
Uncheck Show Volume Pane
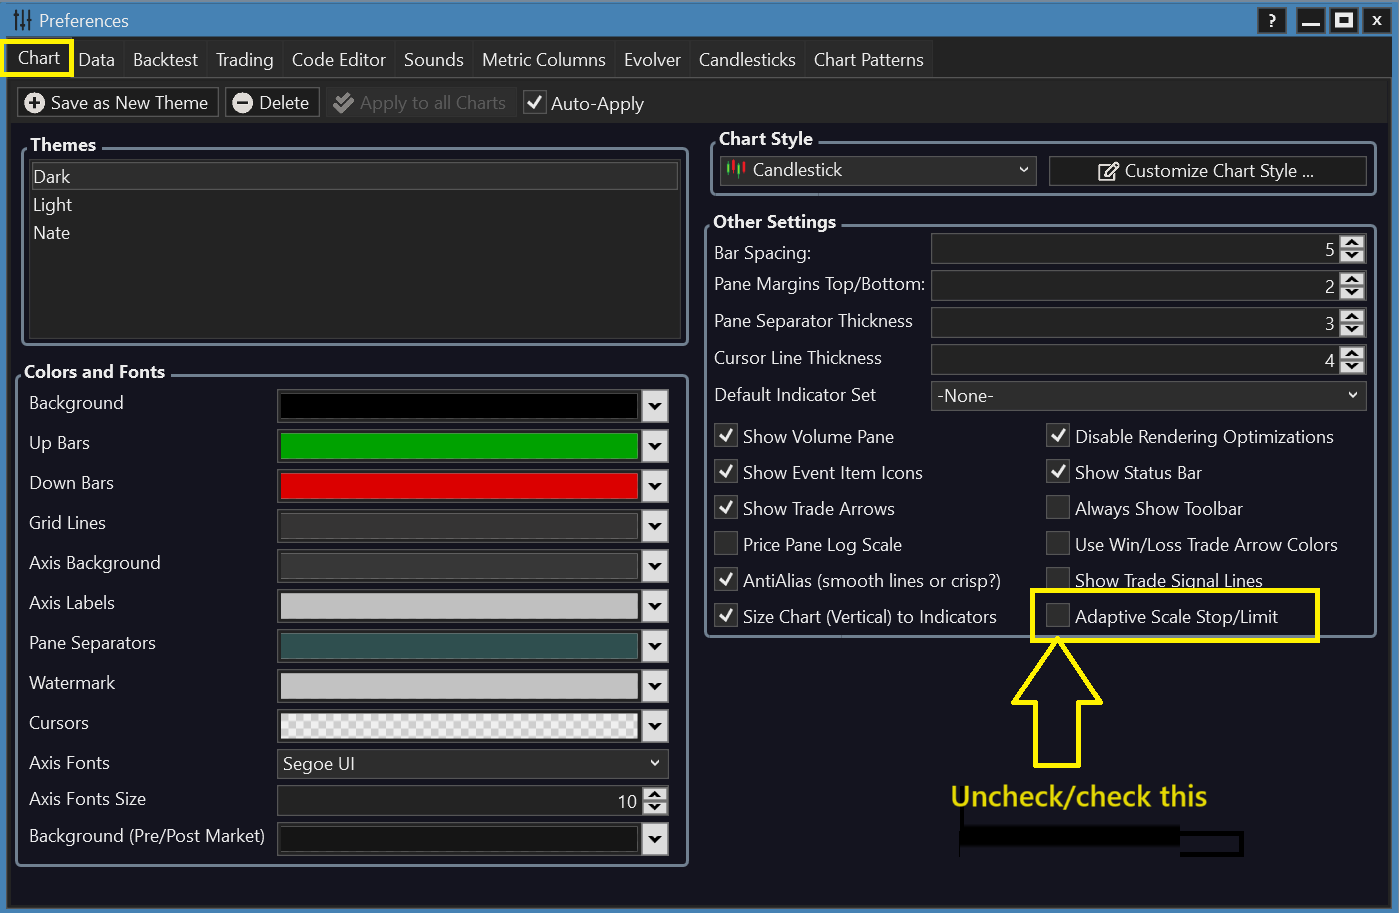(x=726, y=436)
